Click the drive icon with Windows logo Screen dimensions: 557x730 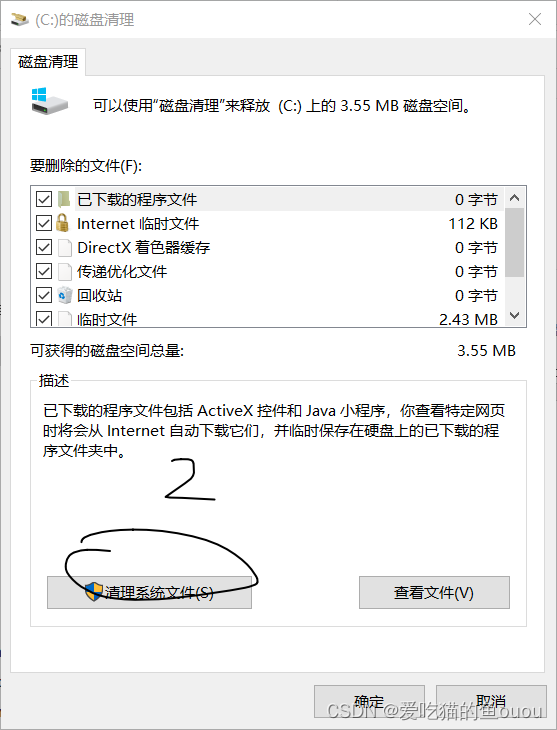(49, 101)
